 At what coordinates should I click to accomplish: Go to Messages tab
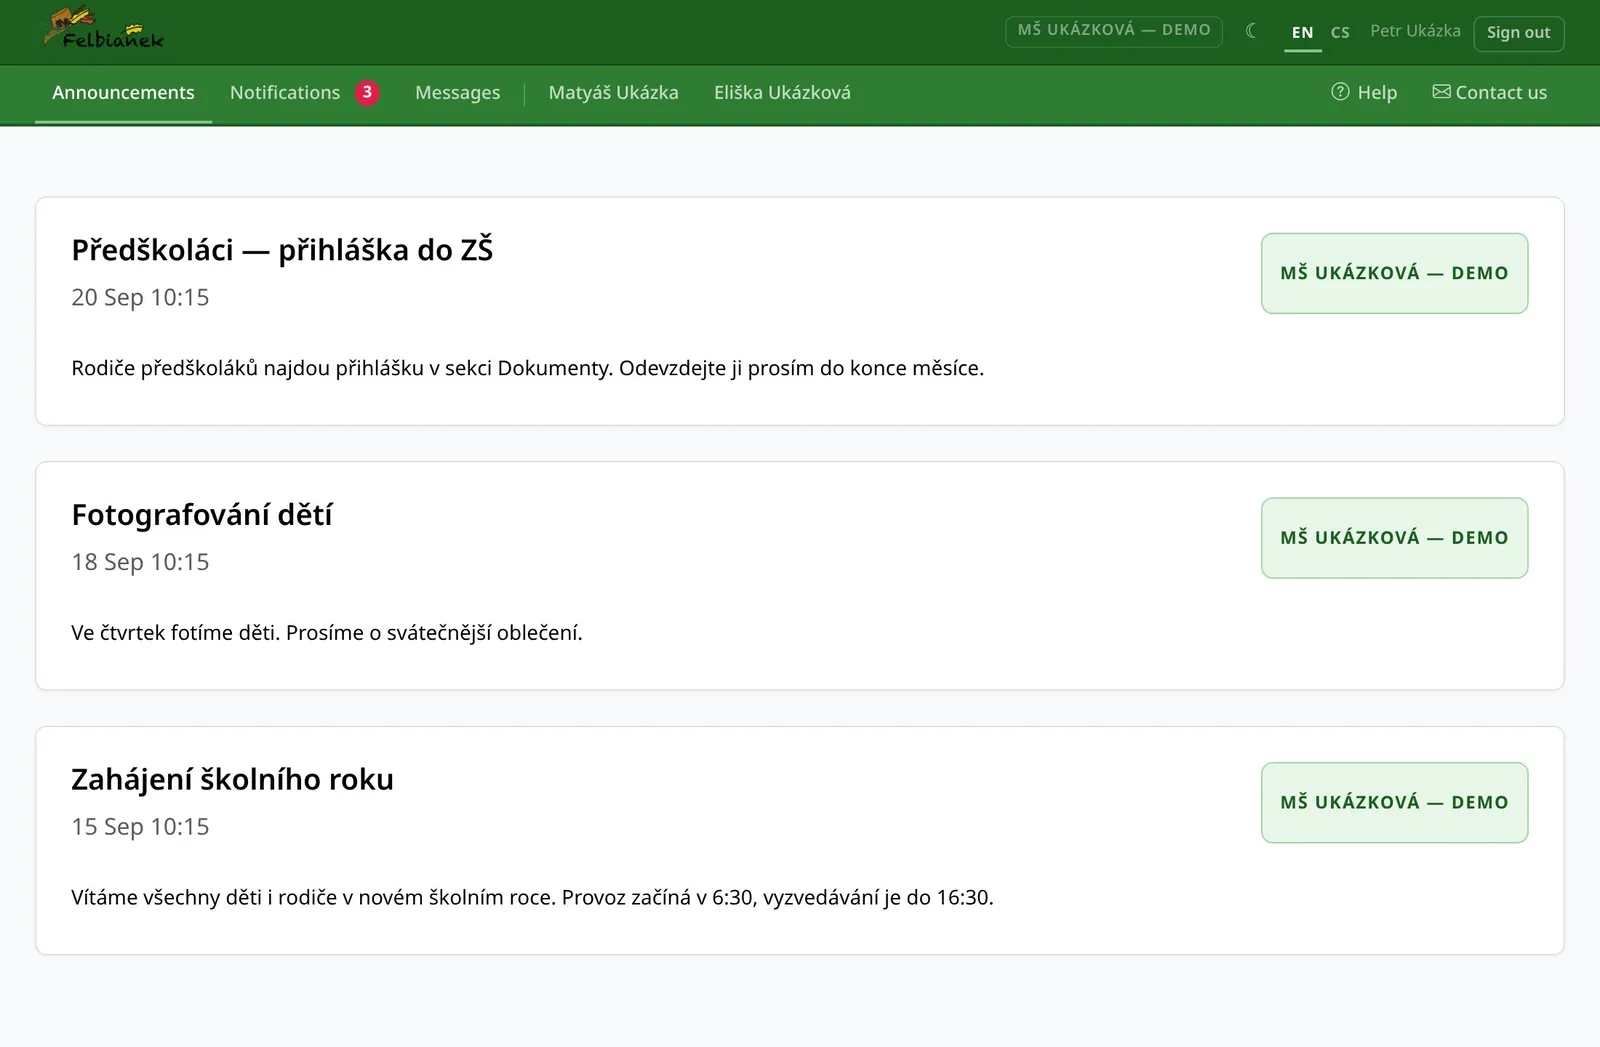457,93
